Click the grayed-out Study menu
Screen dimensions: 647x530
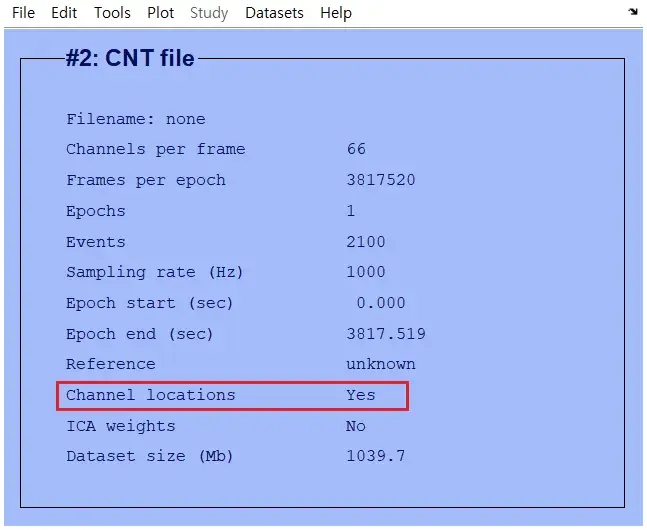tap(209, 13)
